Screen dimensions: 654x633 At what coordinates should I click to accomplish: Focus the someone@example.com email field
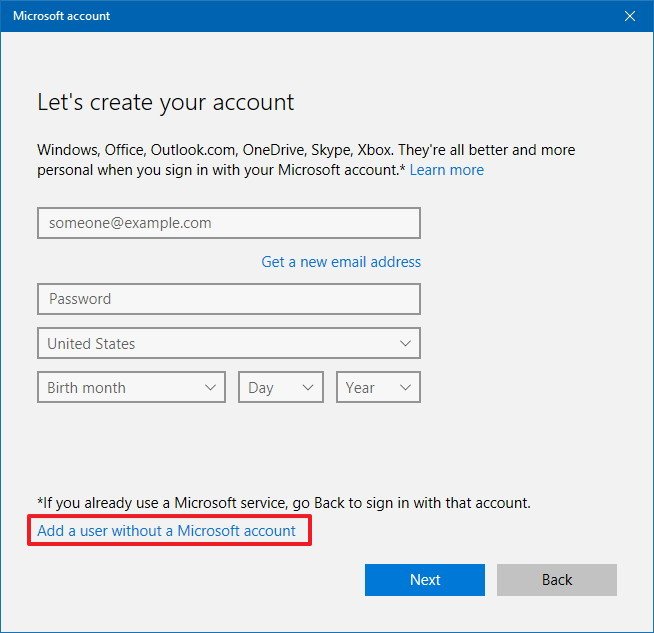(228, 223)
